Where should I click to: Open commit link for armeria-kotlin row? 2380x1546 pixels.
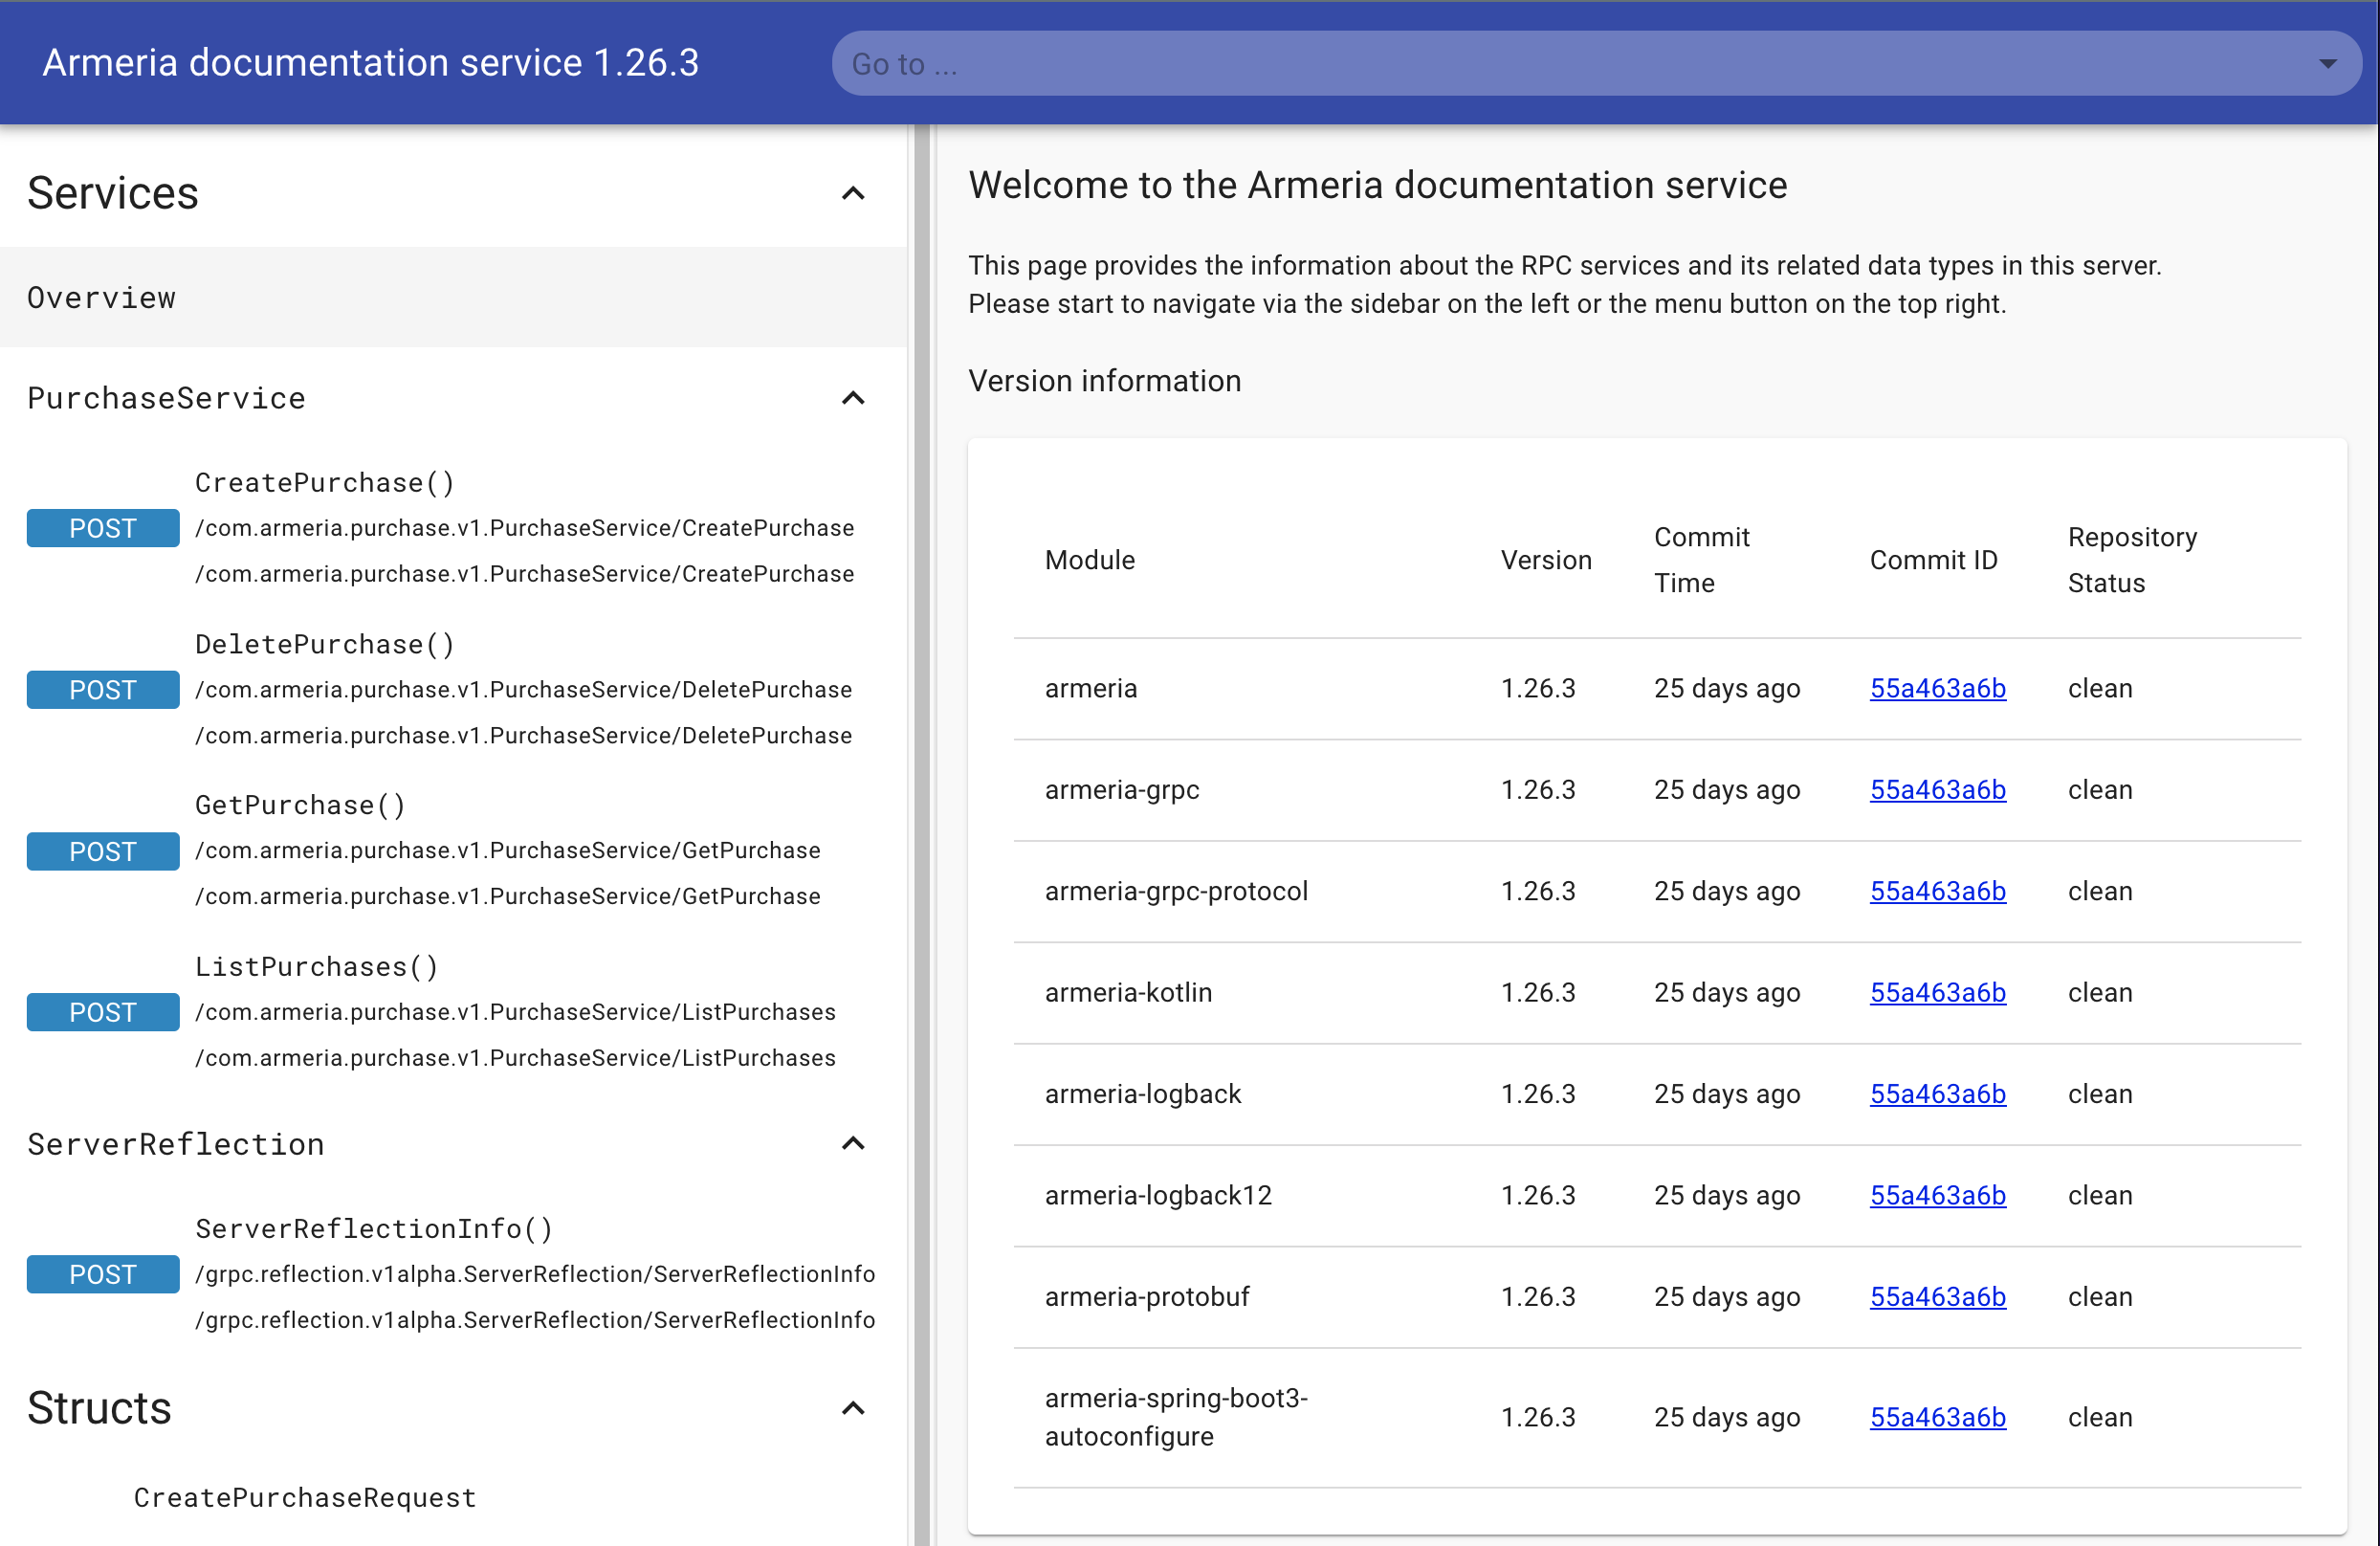click(1937, 992)
